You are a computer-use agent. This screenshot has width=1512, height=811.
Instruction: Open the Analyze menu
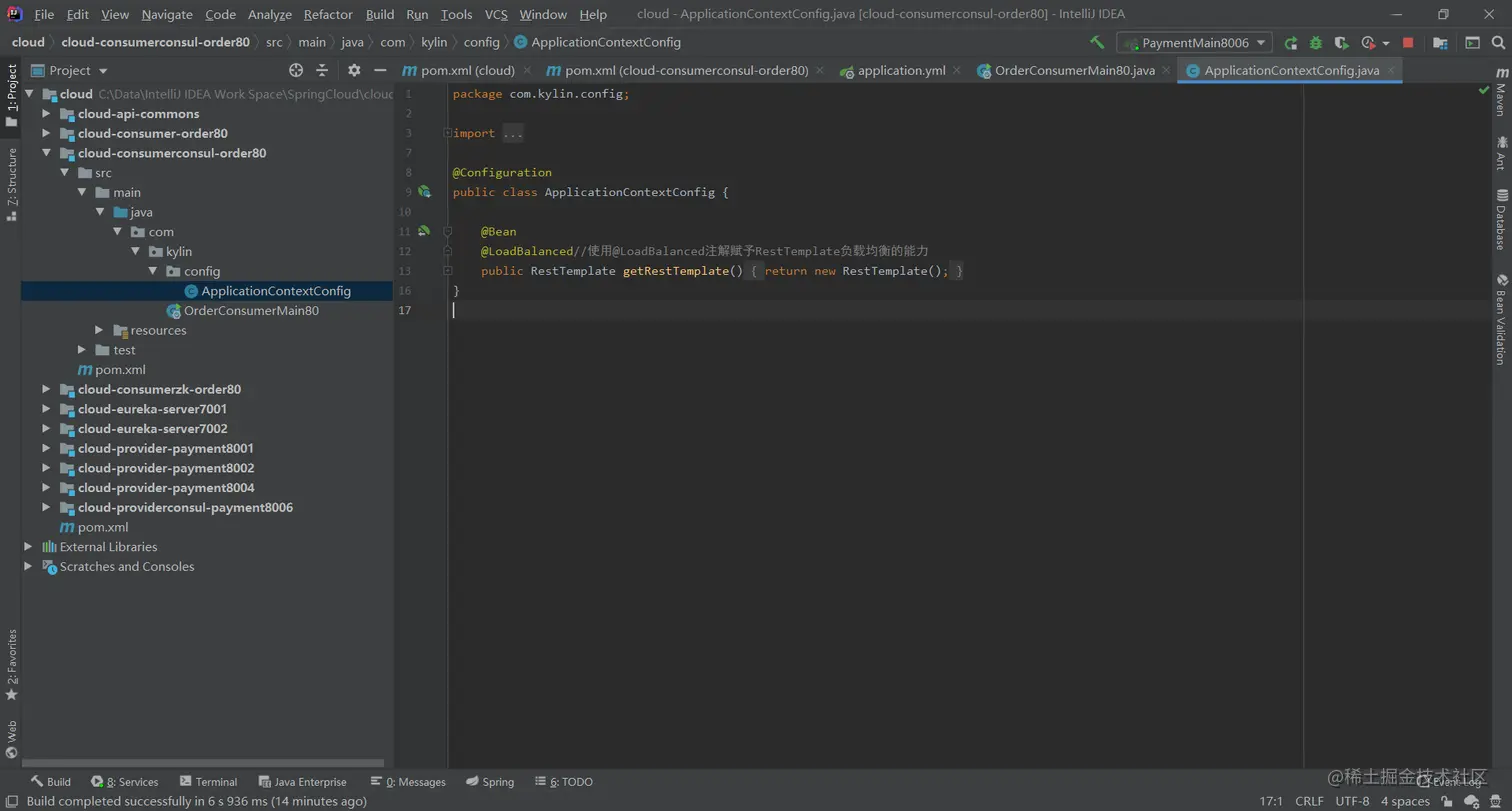(x=270, y=14)
